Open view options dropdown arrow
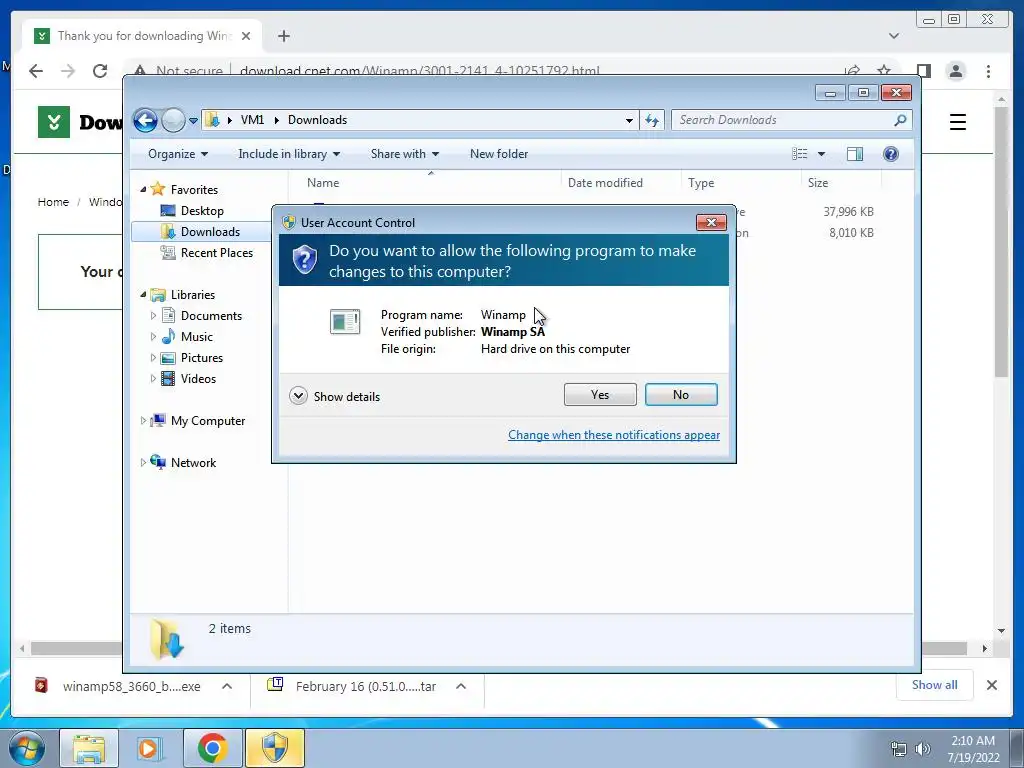The image size is (1024, 768). point(822,154)
